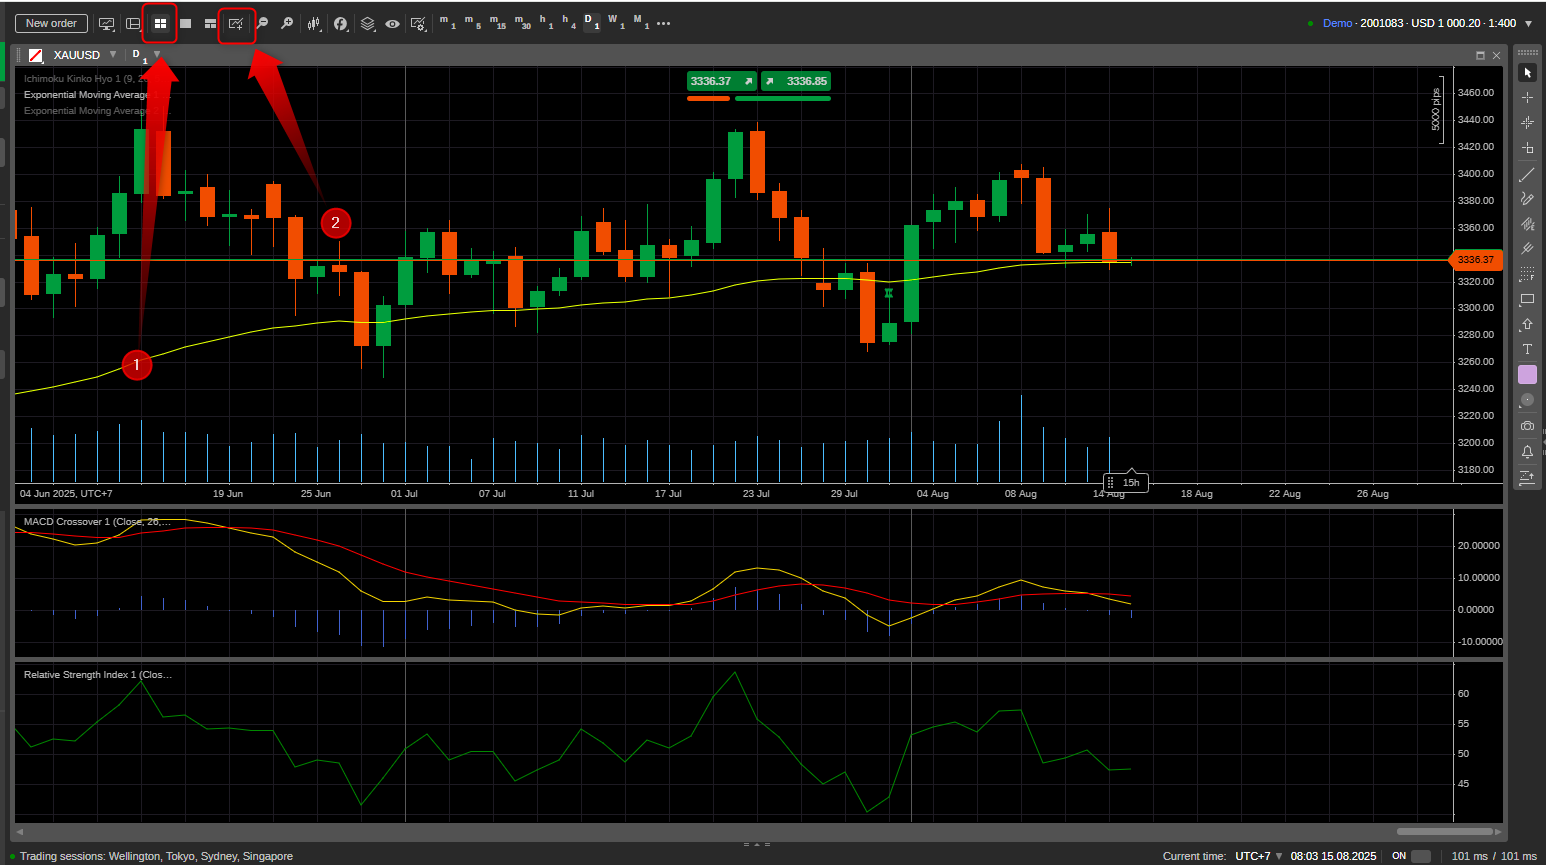Select the h1 timeframe
This screenshot has width=1546, height=865.
tap(546, 22)
